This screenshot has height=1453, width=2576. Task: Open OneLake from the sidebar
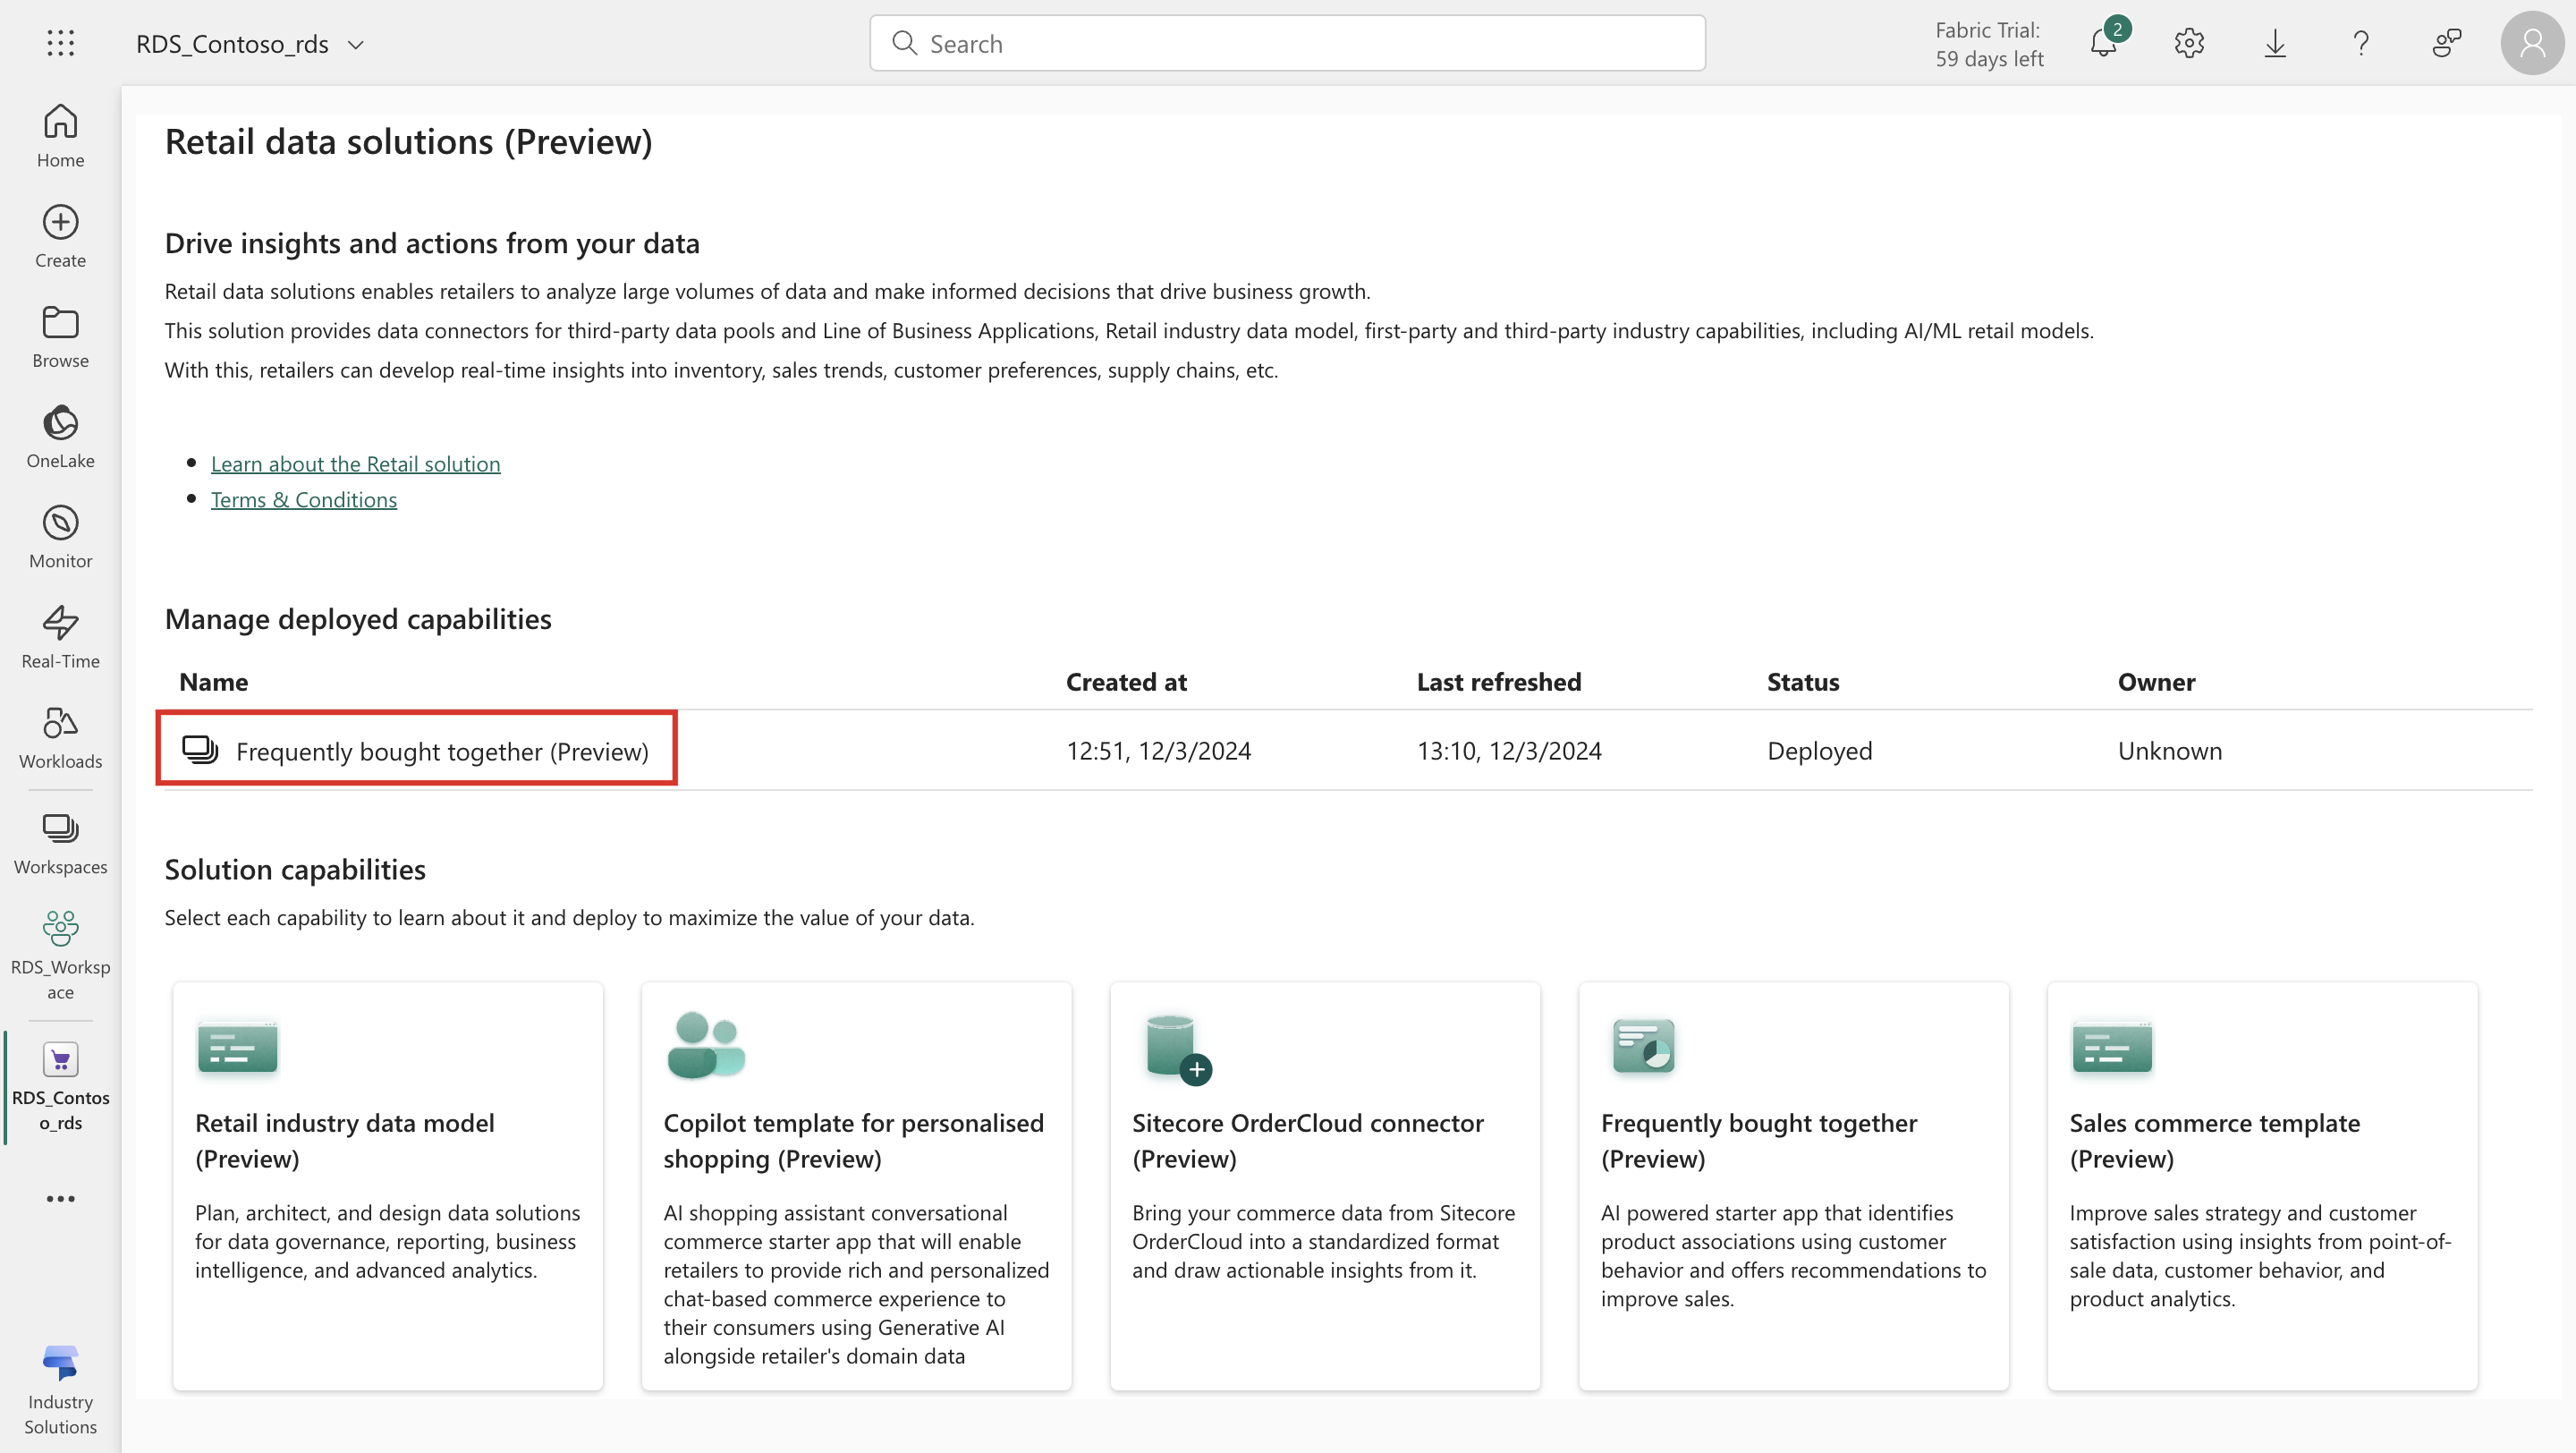[x=60, y=437]
